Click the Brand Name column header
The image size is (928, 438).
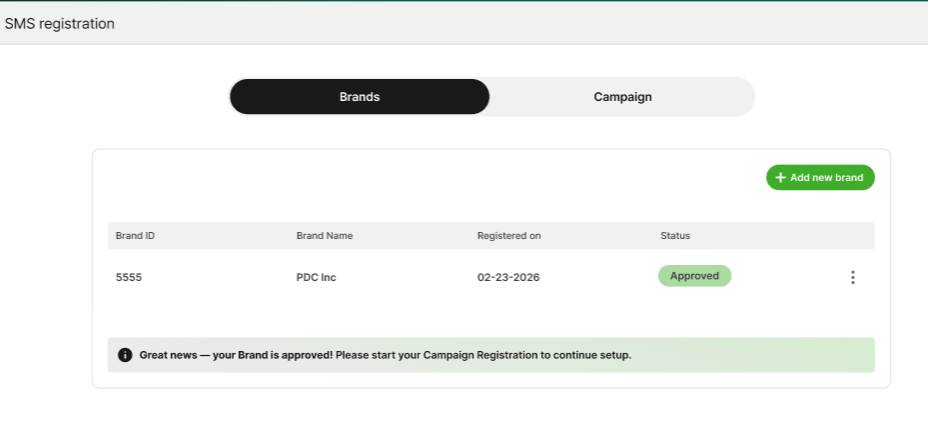(324, 236)
